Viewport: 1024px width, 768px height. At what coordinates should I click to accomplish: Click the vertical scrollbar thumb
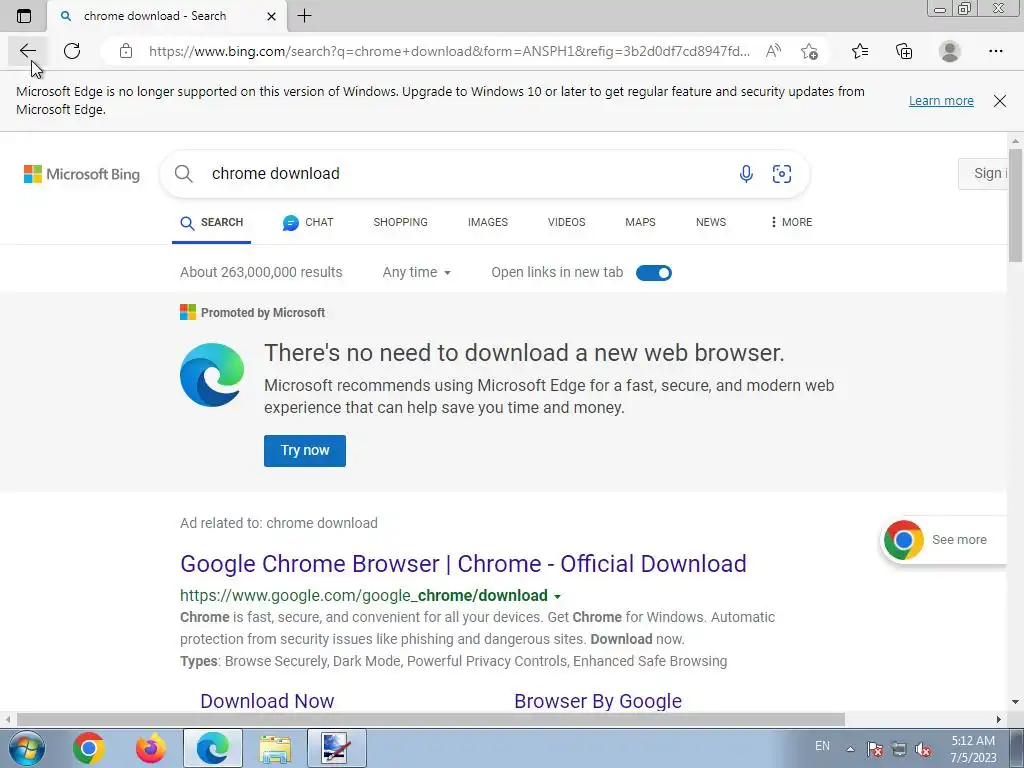(x=1015, y=206)
